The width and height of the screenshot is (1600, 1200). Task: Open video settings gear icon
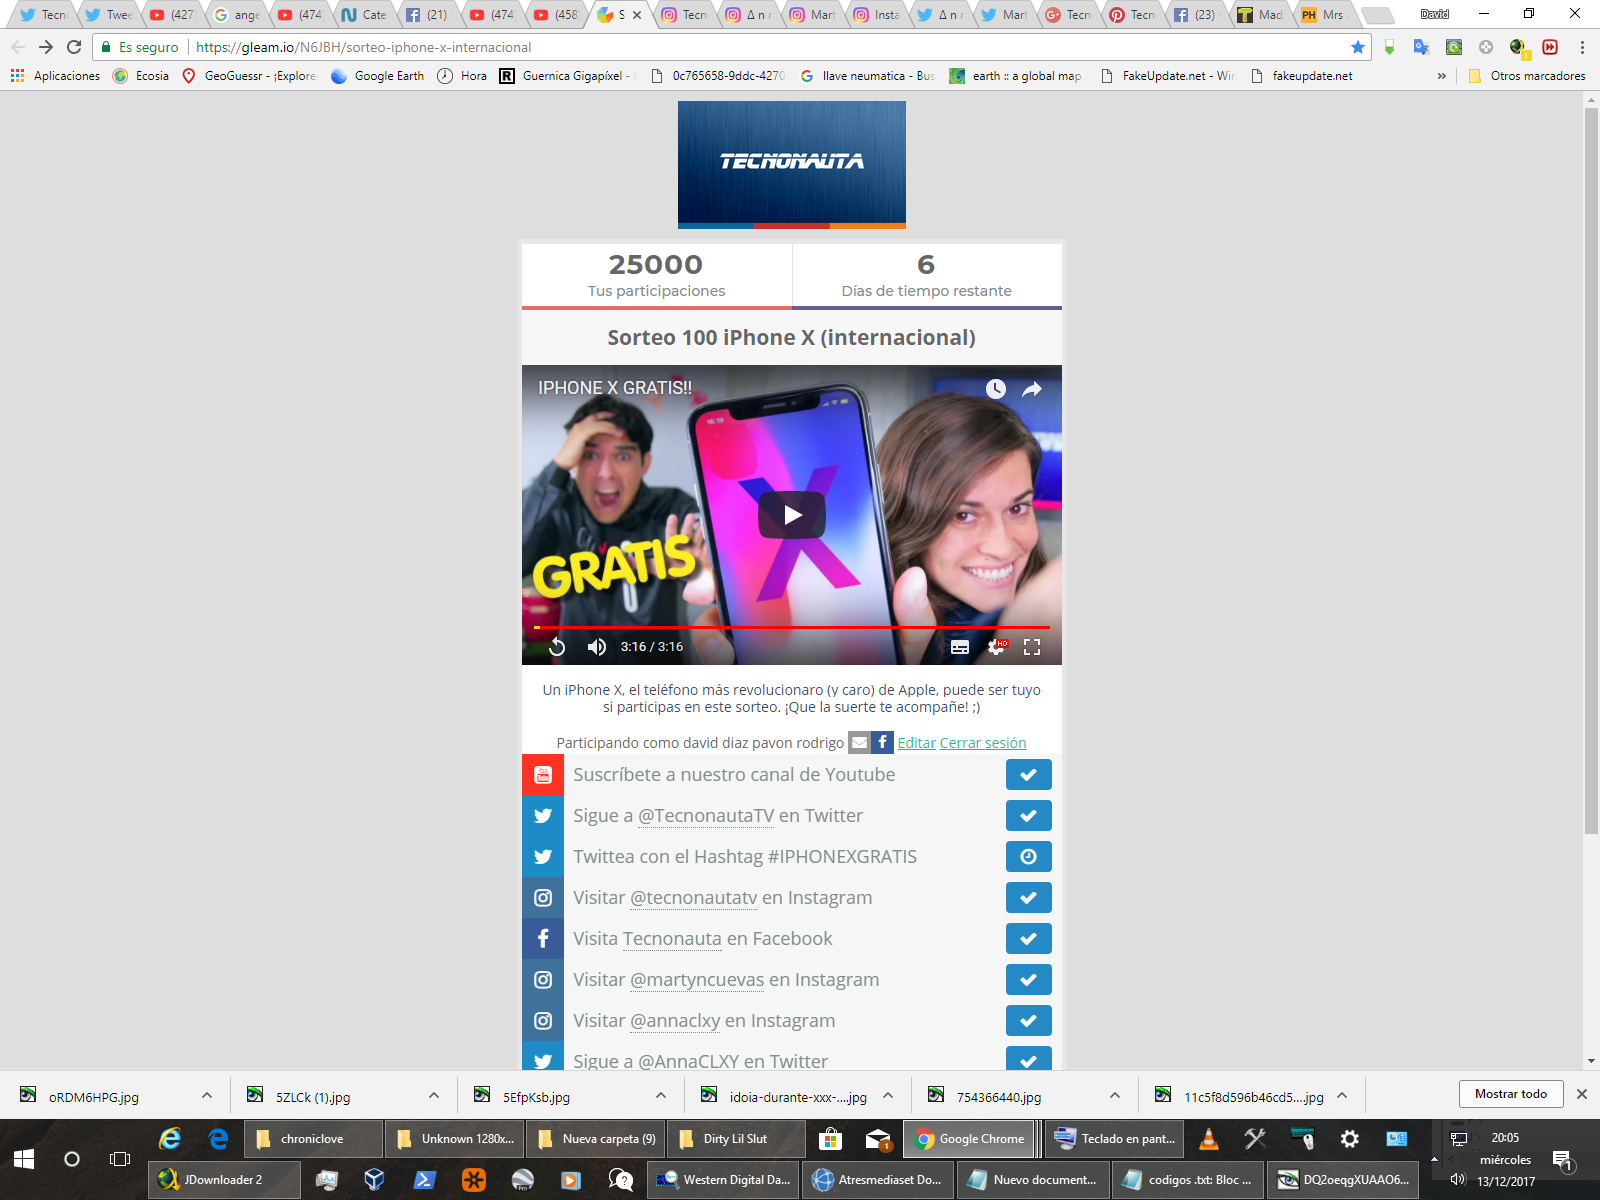996,647
